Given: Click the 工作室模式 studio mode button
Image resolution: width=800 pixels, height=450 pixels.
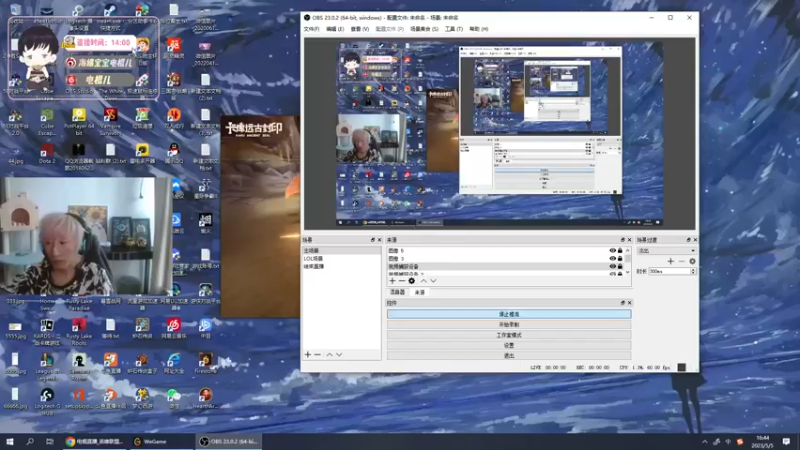Looking at the screenshot, I should point(509,335).
